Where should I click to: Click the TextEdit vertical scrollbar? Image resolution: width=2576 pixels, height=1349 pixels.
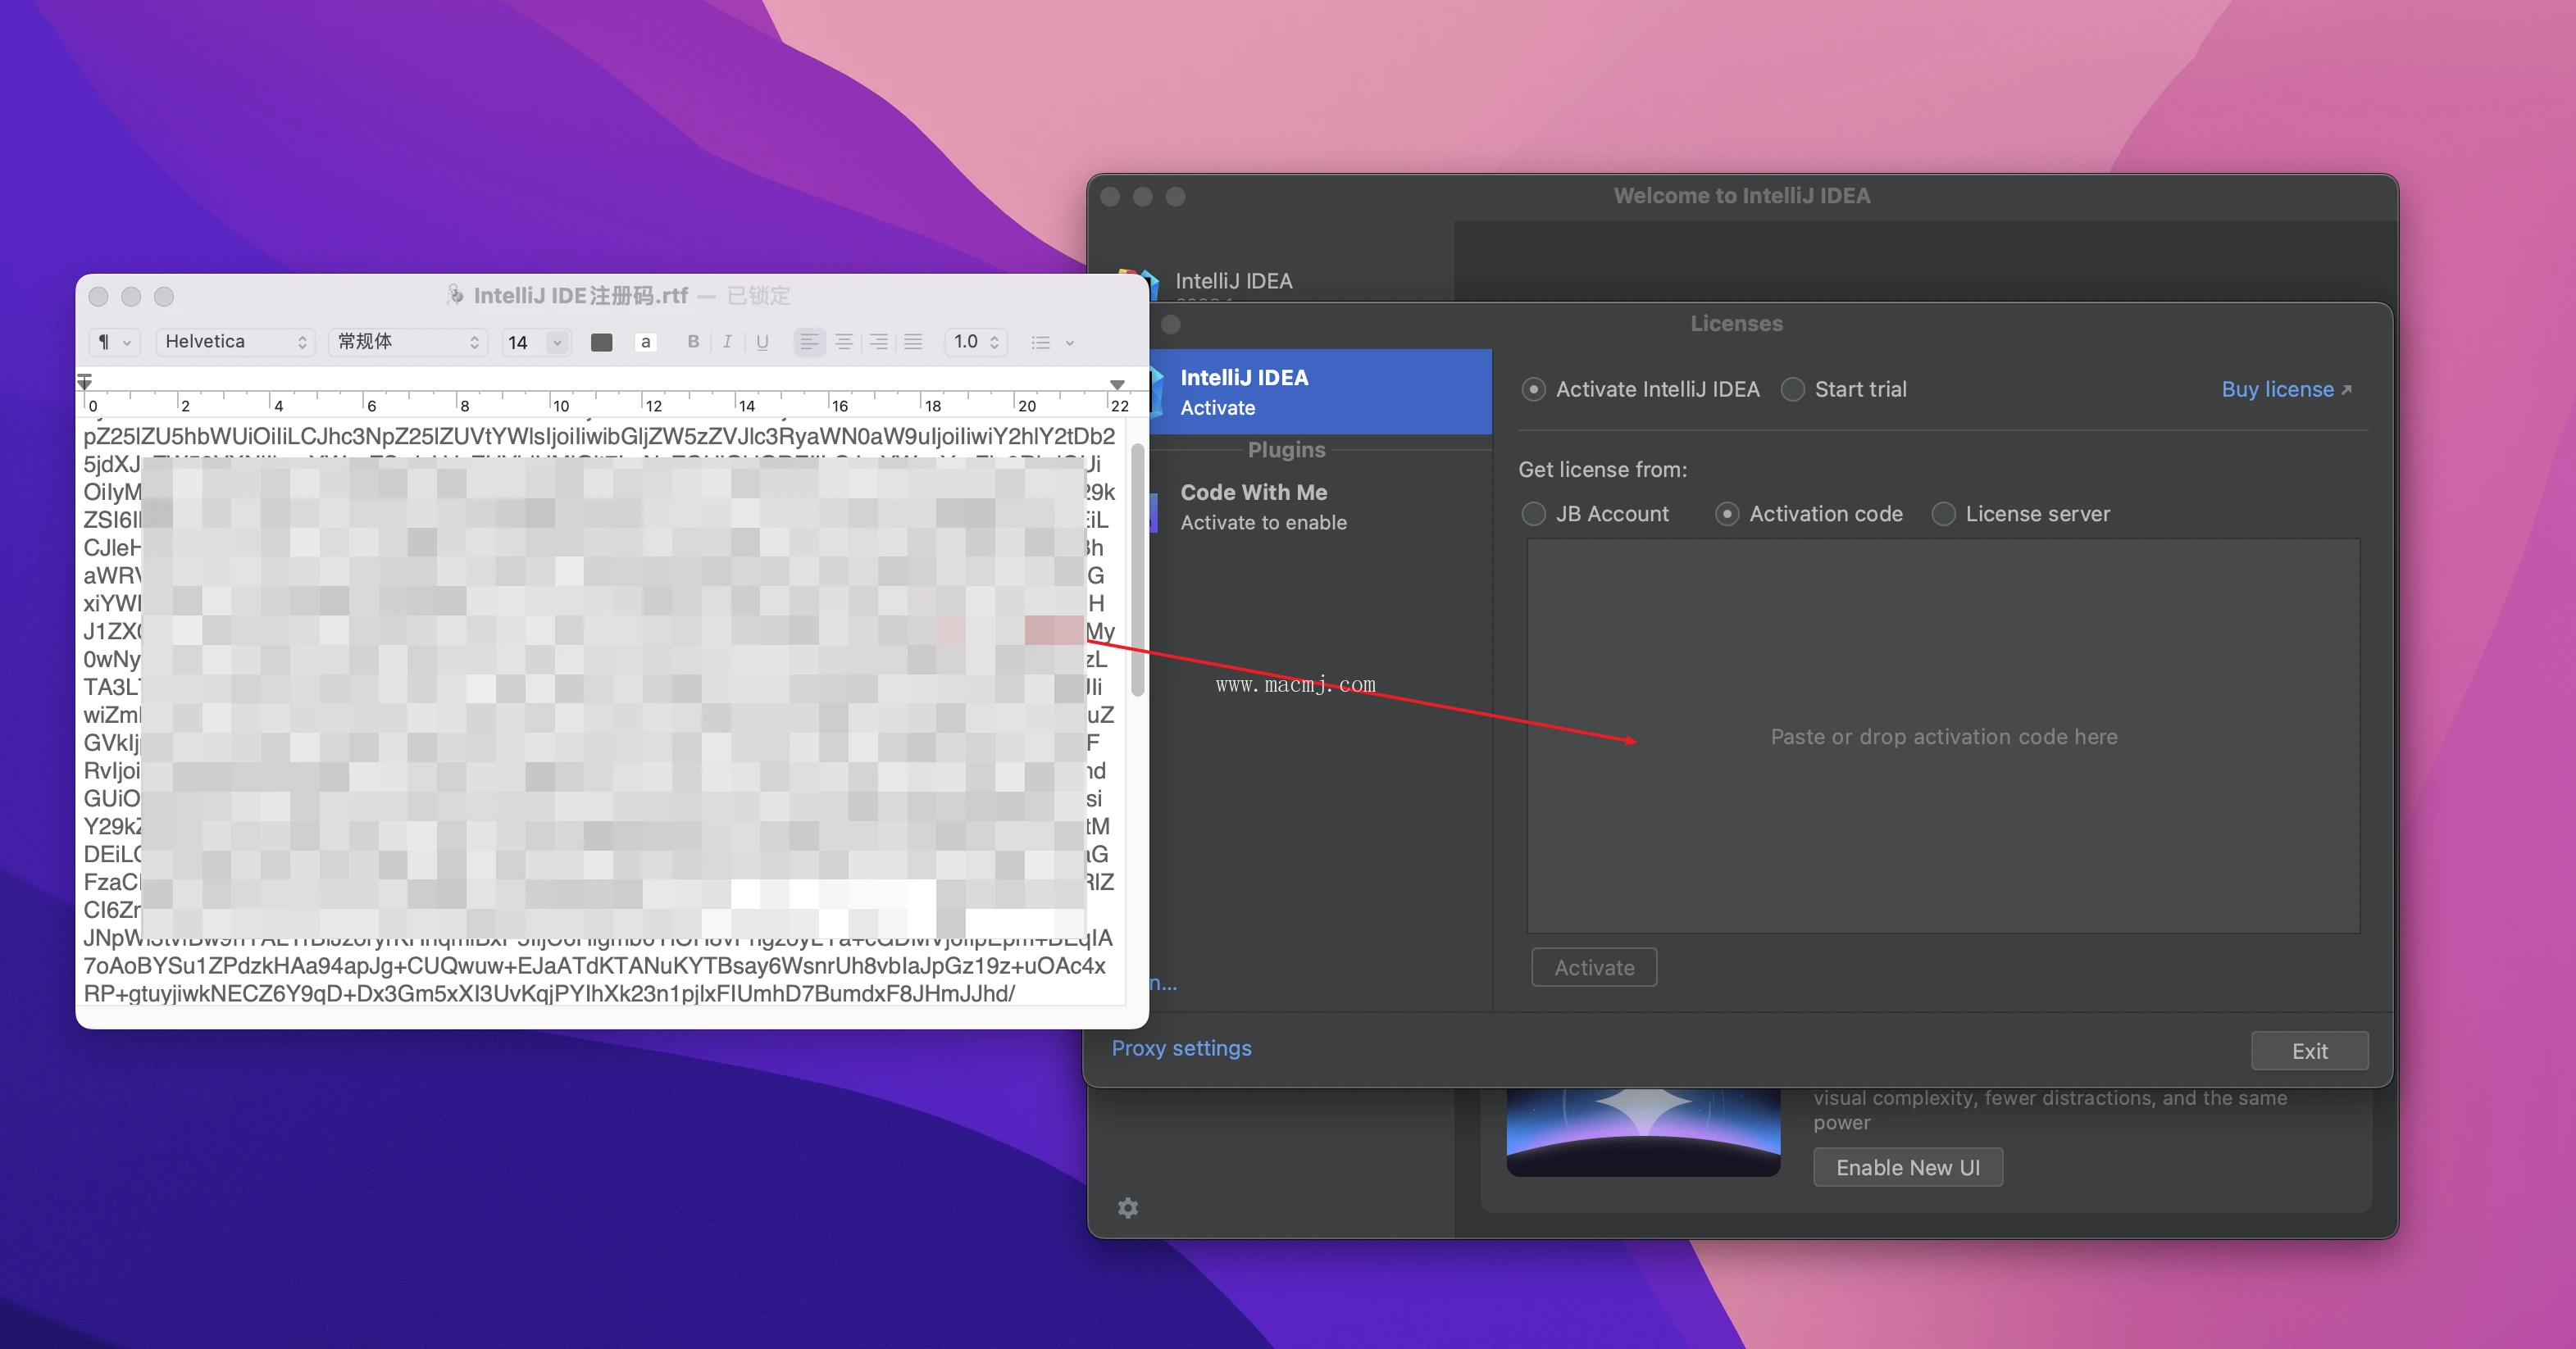pos(1137,570)
